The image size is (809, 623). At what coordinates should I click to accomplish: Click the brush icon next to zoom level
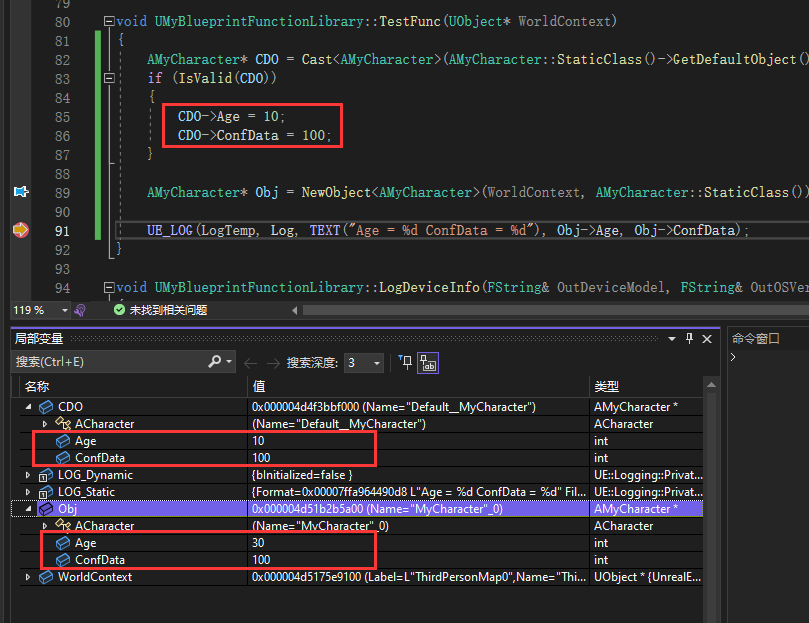pos(80,310)
